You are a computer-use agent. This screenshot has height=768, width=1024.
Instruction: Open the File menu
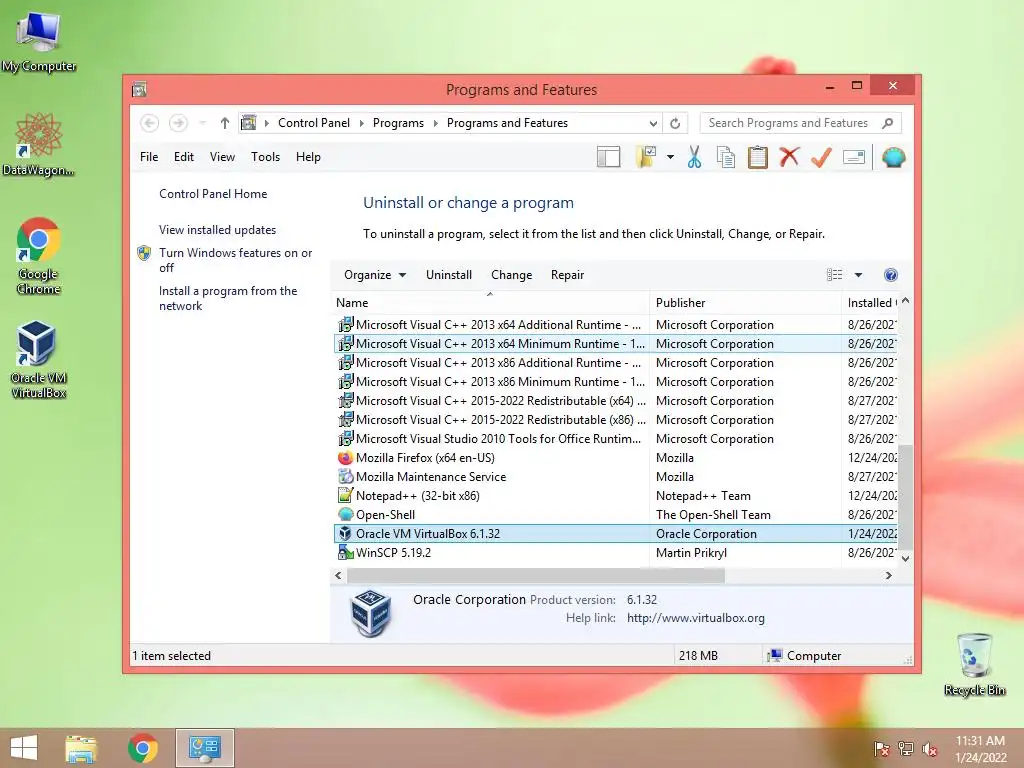click(x=149, y=157)
